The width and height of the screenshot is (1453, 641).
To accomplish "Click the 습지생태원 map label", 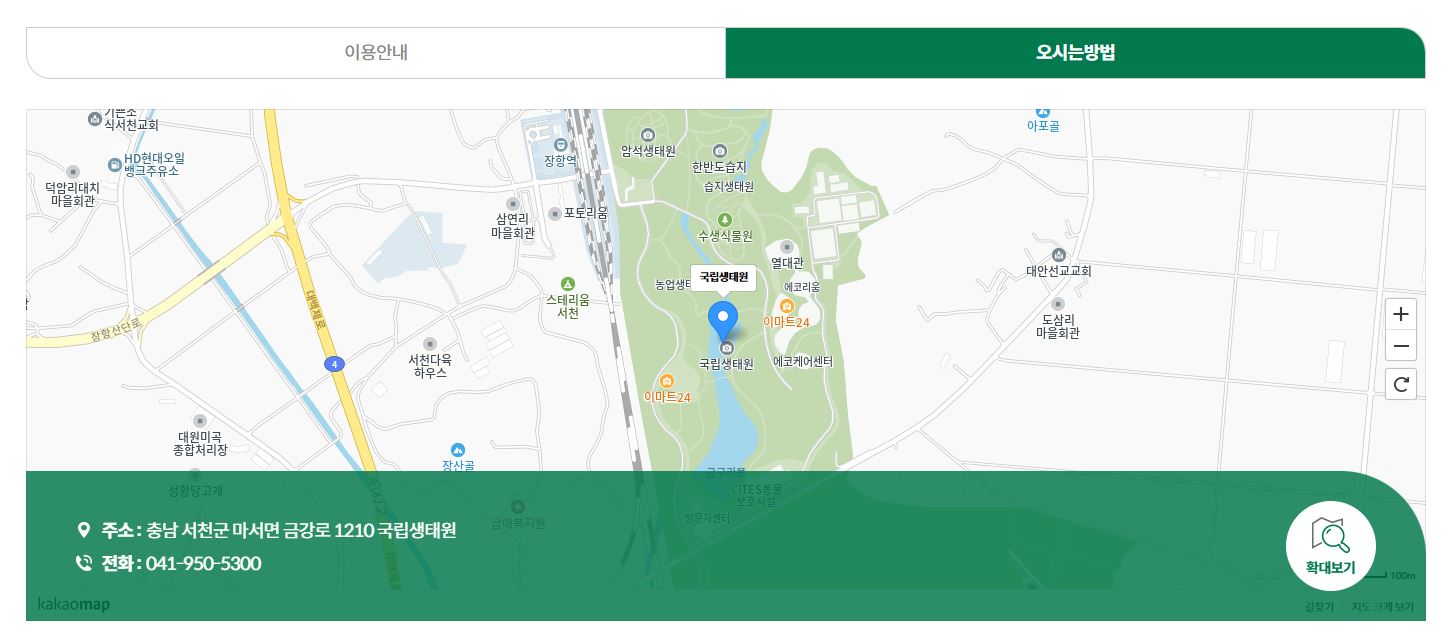I will (x=729, y=186).
